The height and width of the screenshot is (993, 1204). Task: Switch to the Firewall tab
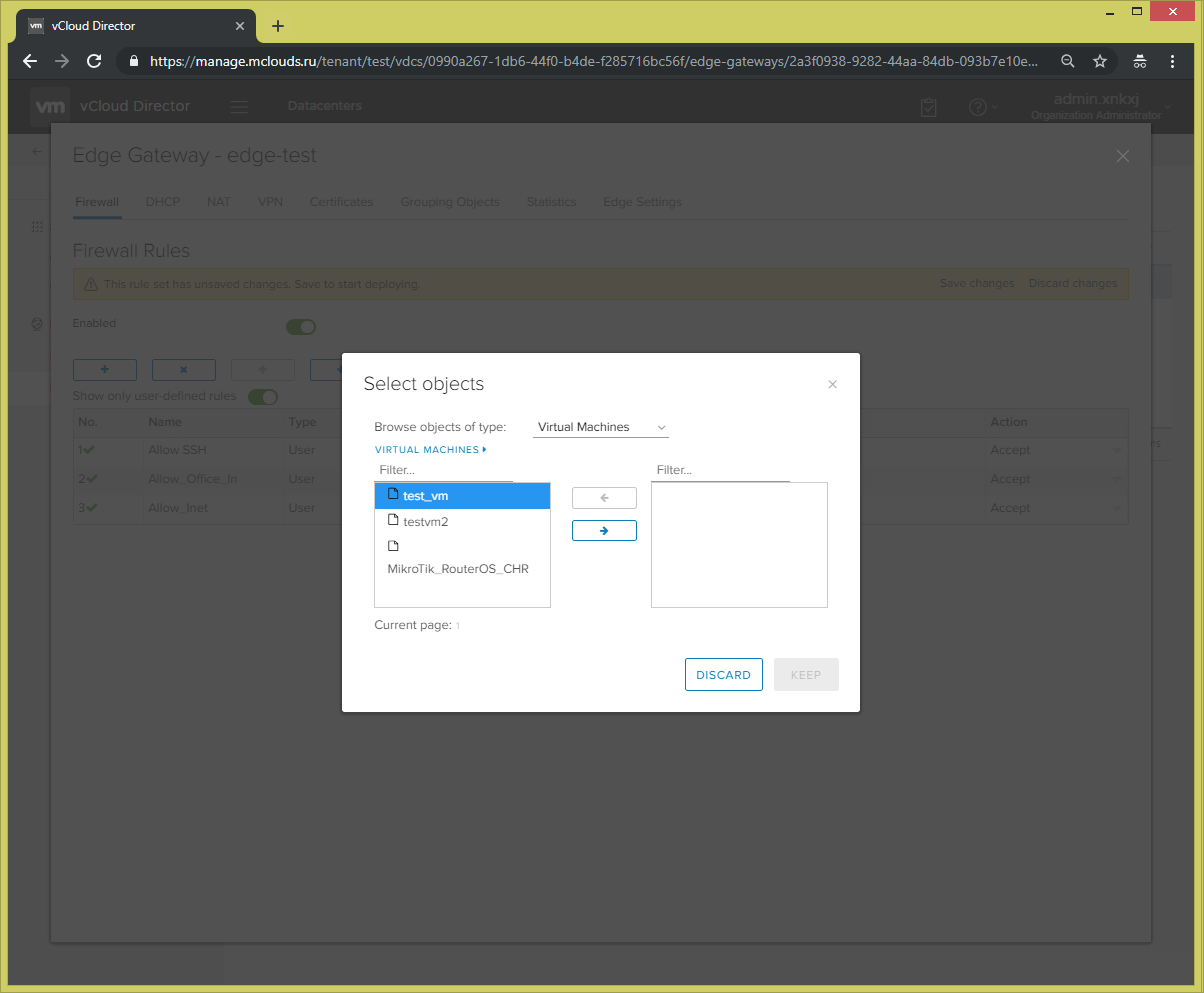click(x=97, y=202)
